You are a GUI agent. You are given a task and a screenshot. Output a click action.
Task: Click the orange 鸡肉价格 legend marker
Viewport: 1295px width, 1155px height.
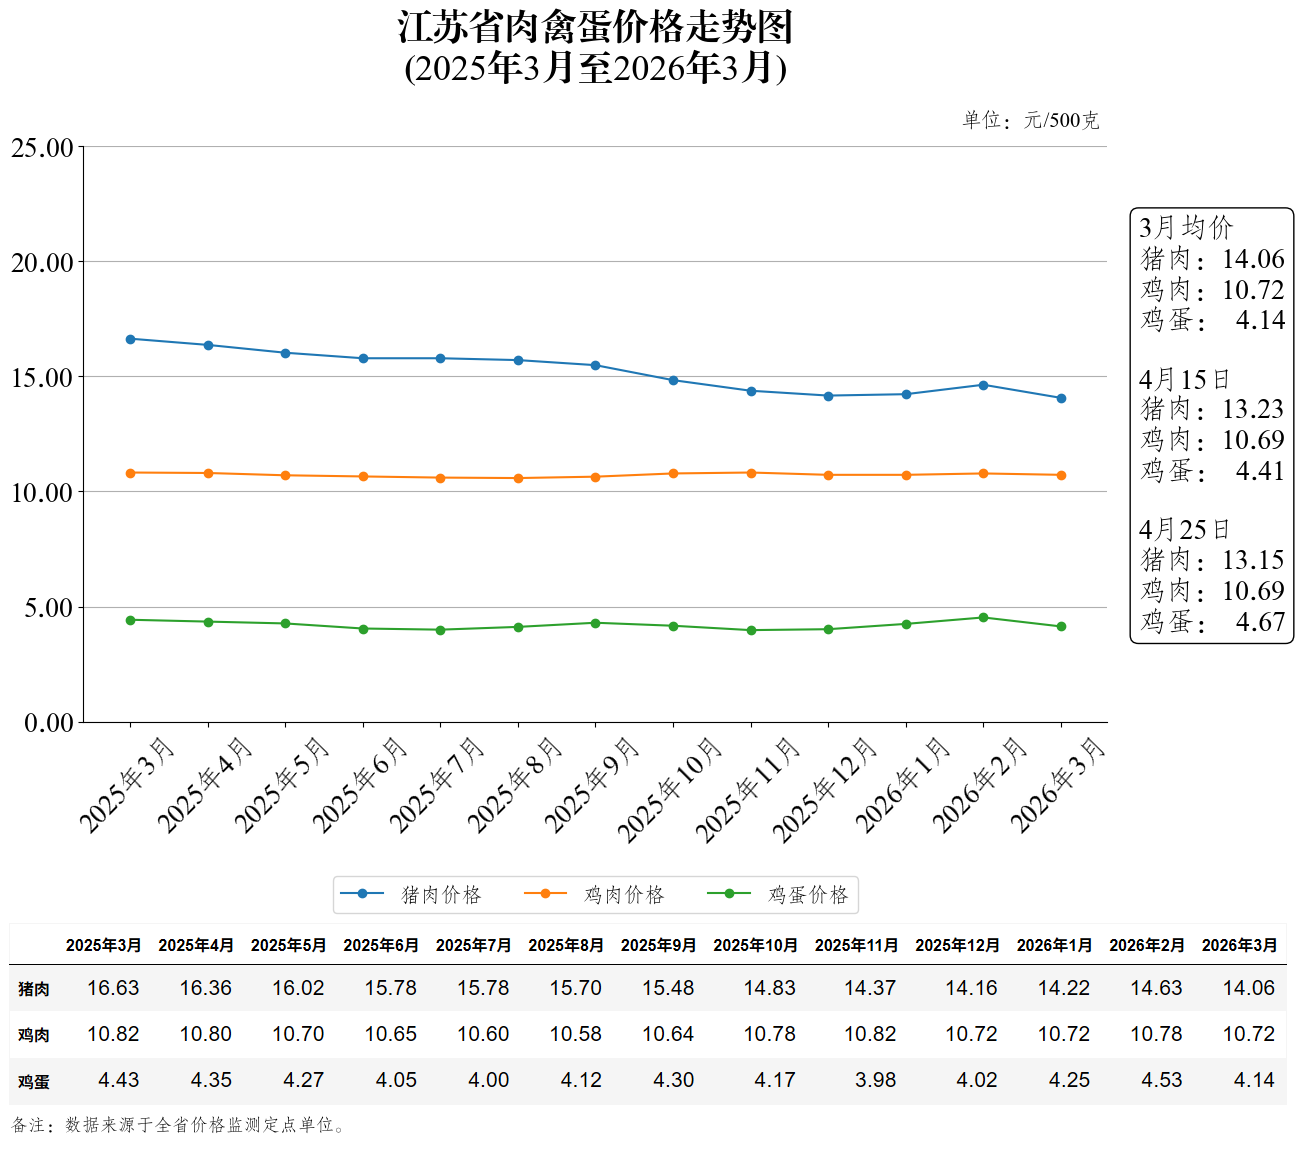[x=545, y=894]
